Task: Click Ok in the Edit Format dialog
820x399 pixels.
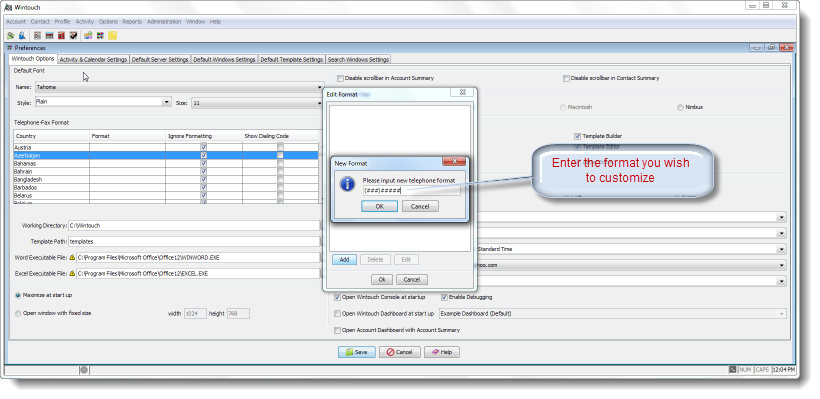Action: [x=382, y=280]
